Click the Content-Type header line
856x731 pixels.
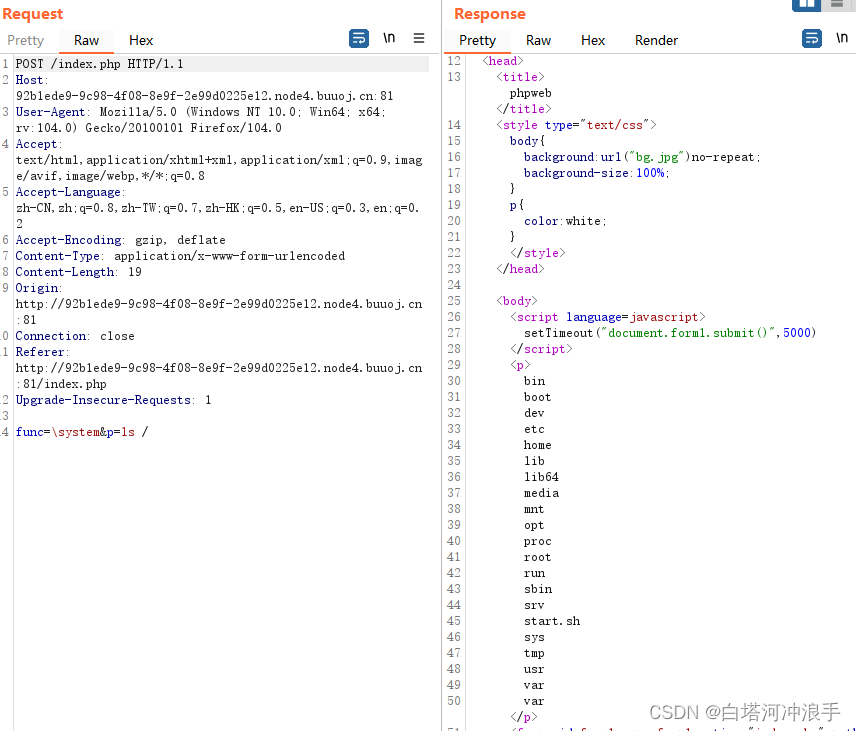(180, 256)
